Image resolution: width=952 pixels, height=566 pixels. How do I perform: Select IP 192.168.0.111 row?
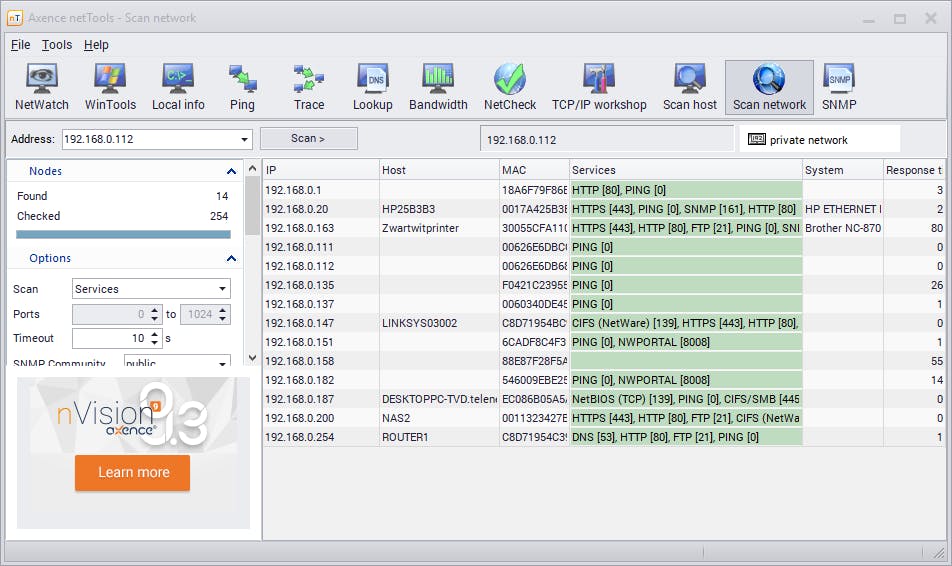[x=604, y=247]
